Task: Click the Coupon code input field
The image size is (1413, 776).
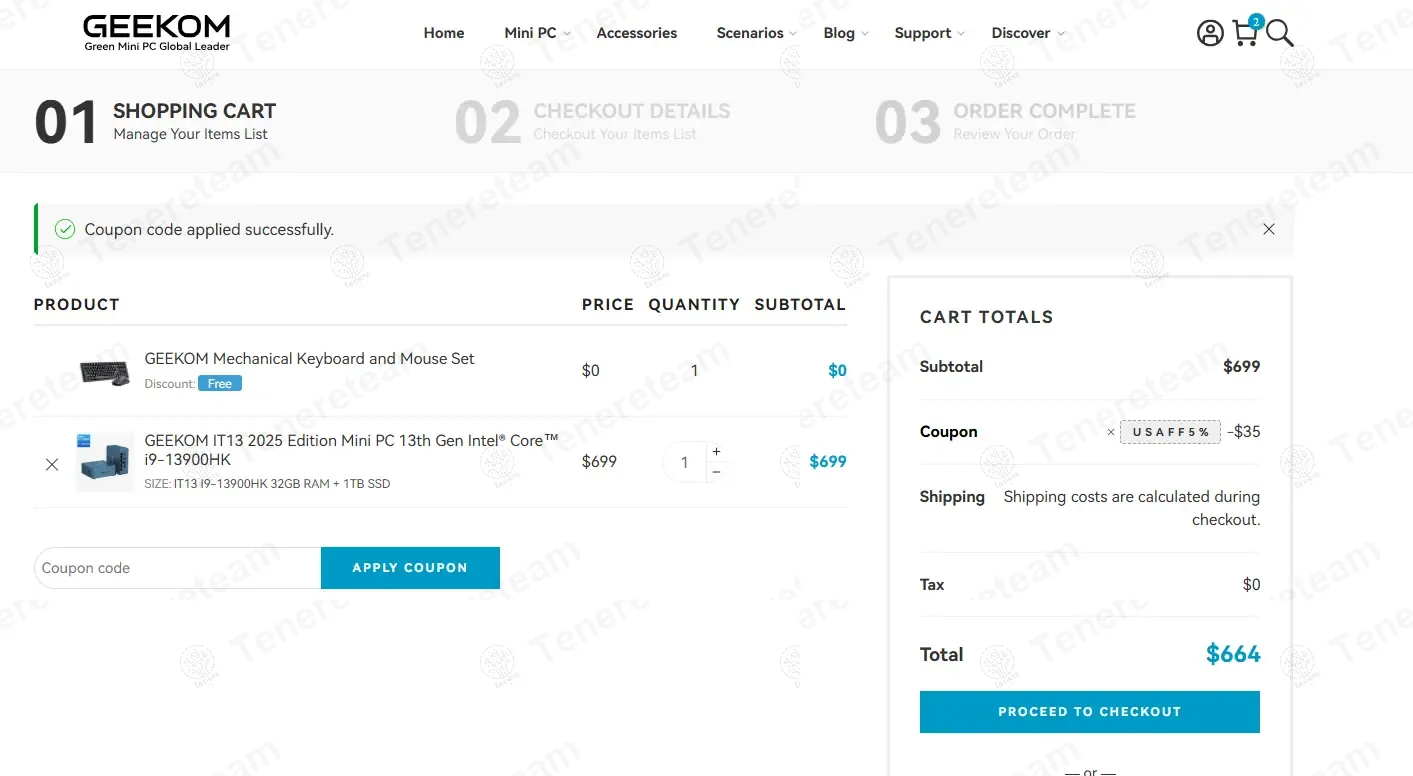Action: 178,568
